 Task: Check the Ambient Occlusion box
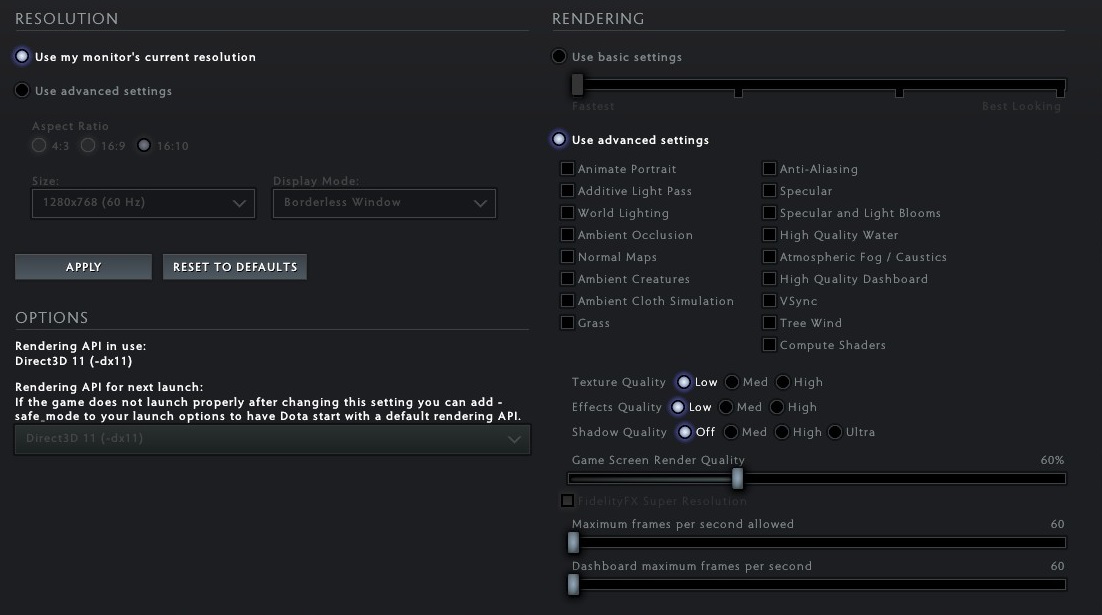(x=567, y=235)
